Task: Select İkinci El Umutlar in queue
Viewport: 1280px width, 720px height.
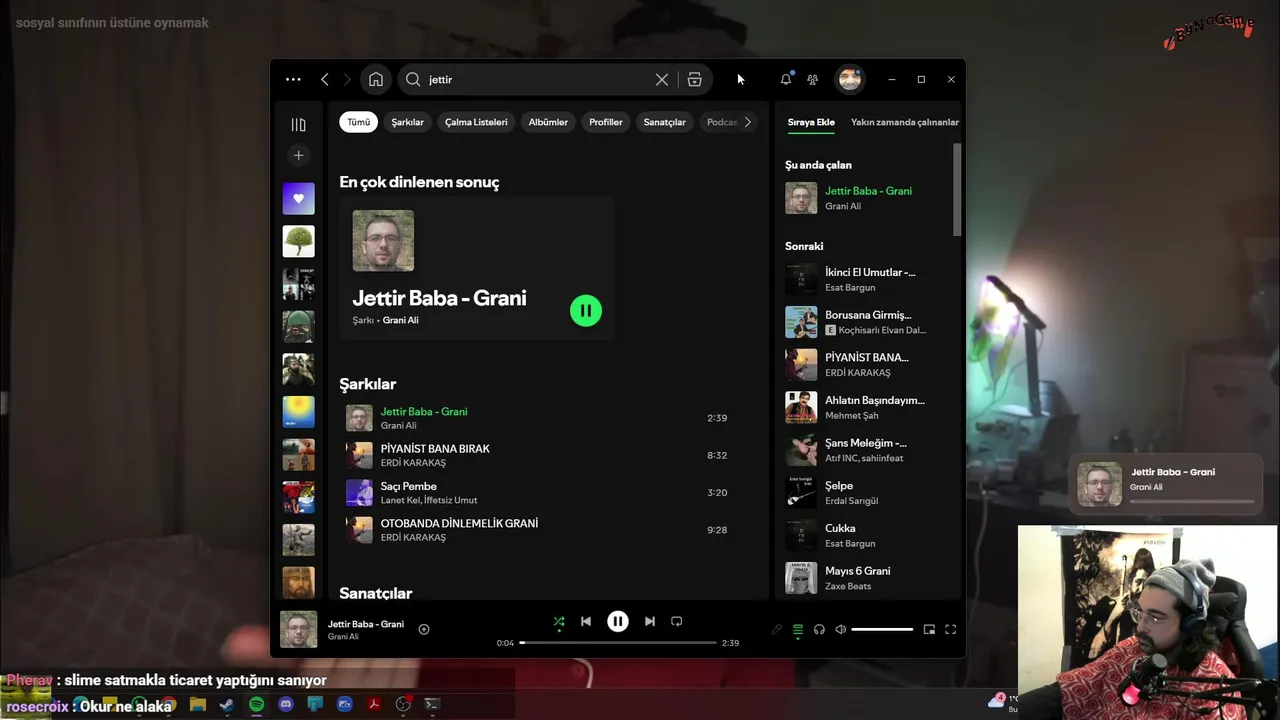Action: point(866,279)
